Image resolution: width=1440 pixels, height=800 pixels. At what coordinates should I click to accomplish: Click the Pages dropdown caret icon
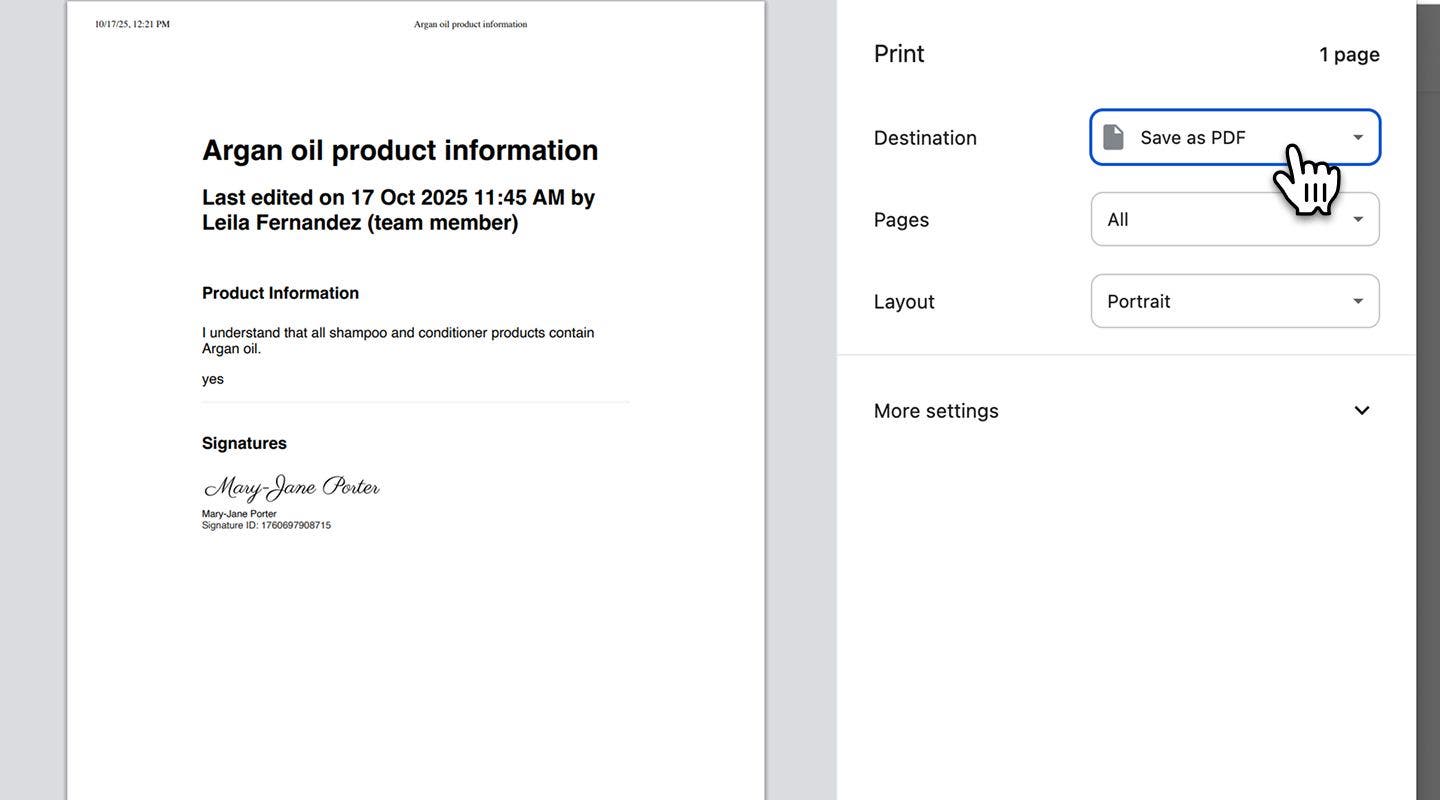click(1357, 218)
